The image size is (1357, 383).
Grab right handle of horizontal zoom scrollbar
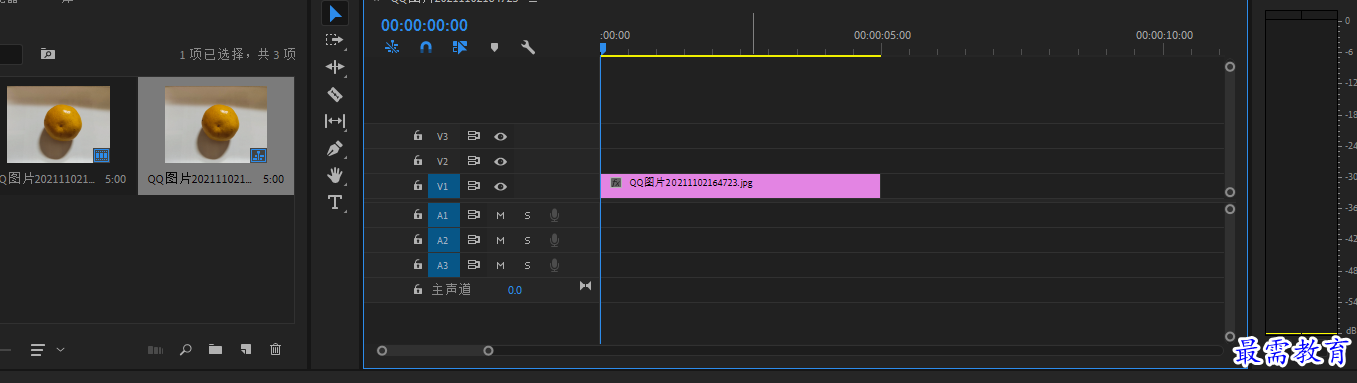pos(488,351)
